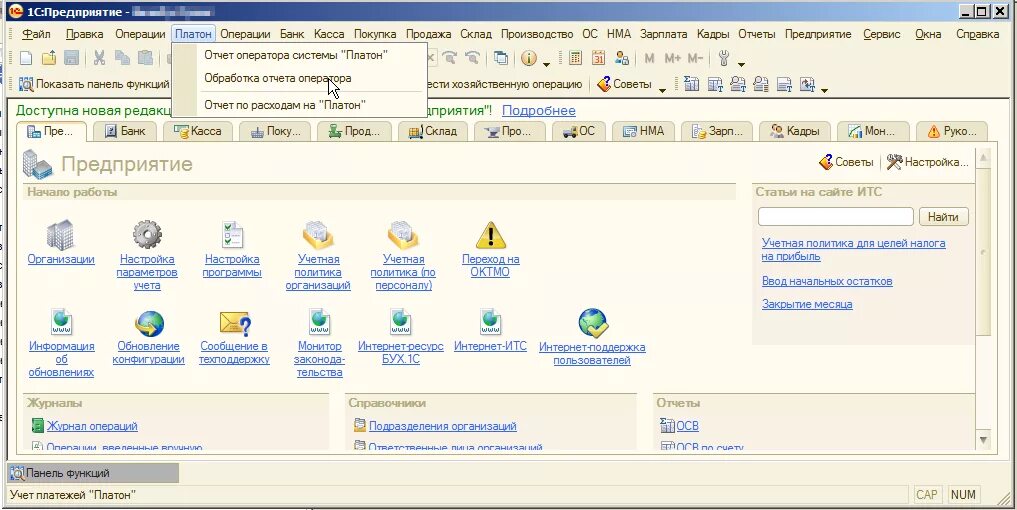Open the ОСВ report link

[x=688, y=426]
